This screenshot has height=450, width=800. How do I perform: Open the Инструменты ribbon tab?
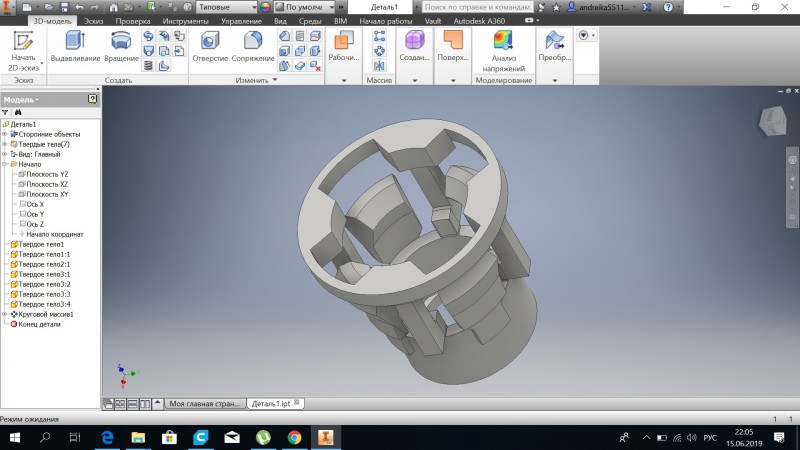(185, 21)
